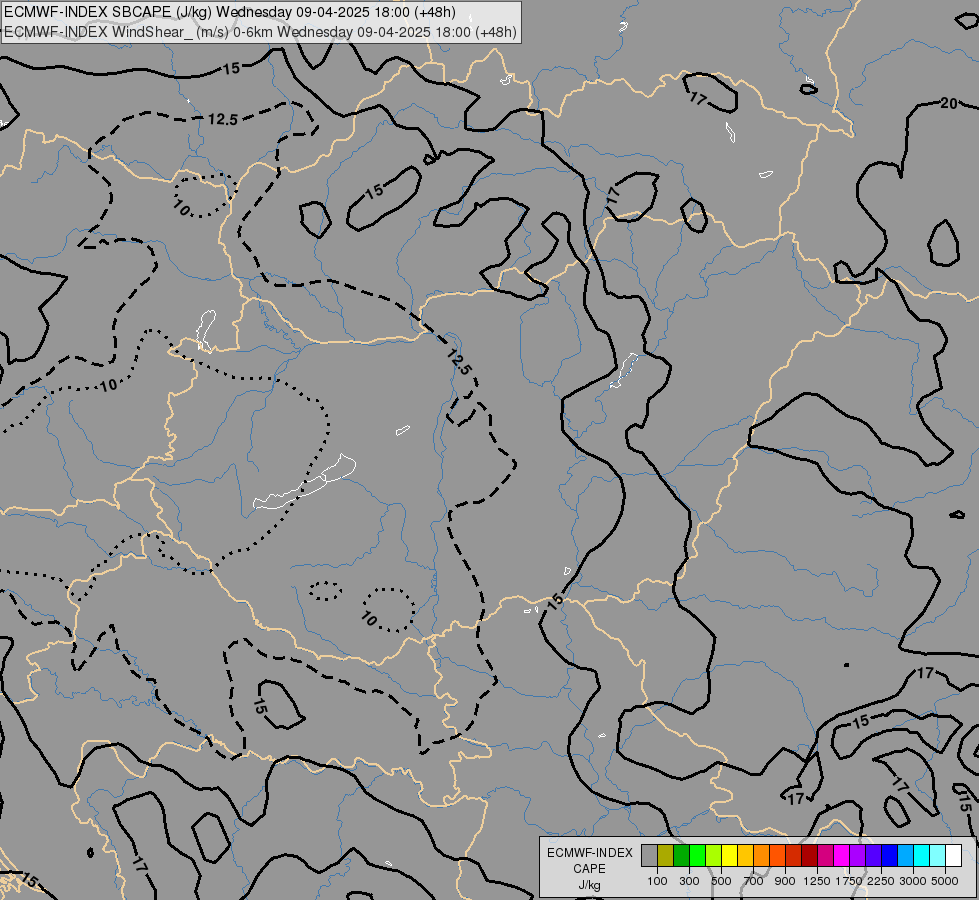Click the WindShear 0-6km title line
Screen dimensions: 979x900
[260, 32]
